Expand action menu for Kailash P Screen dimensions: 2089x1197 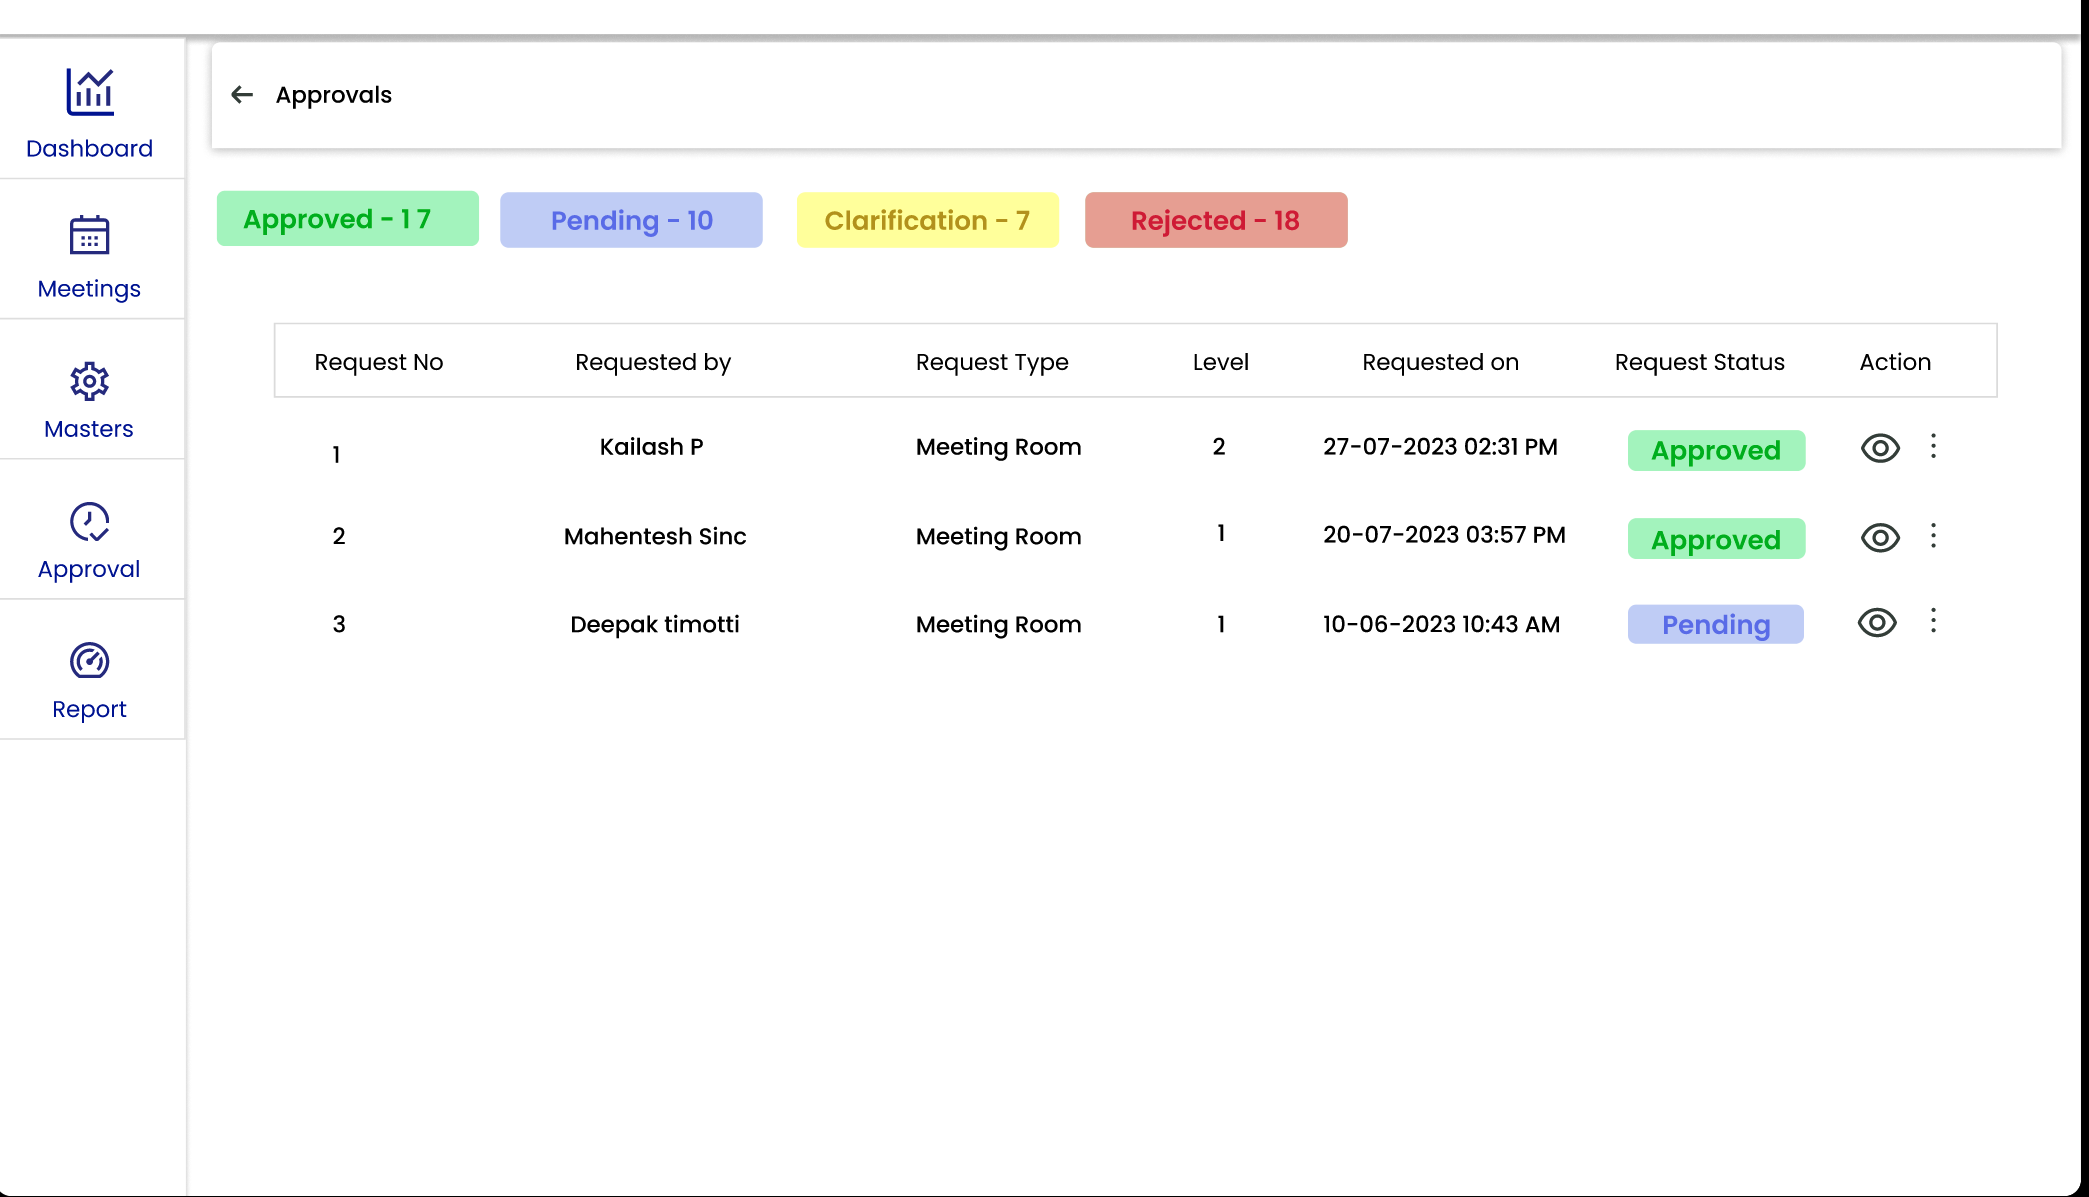click(x=1934, y=446)
